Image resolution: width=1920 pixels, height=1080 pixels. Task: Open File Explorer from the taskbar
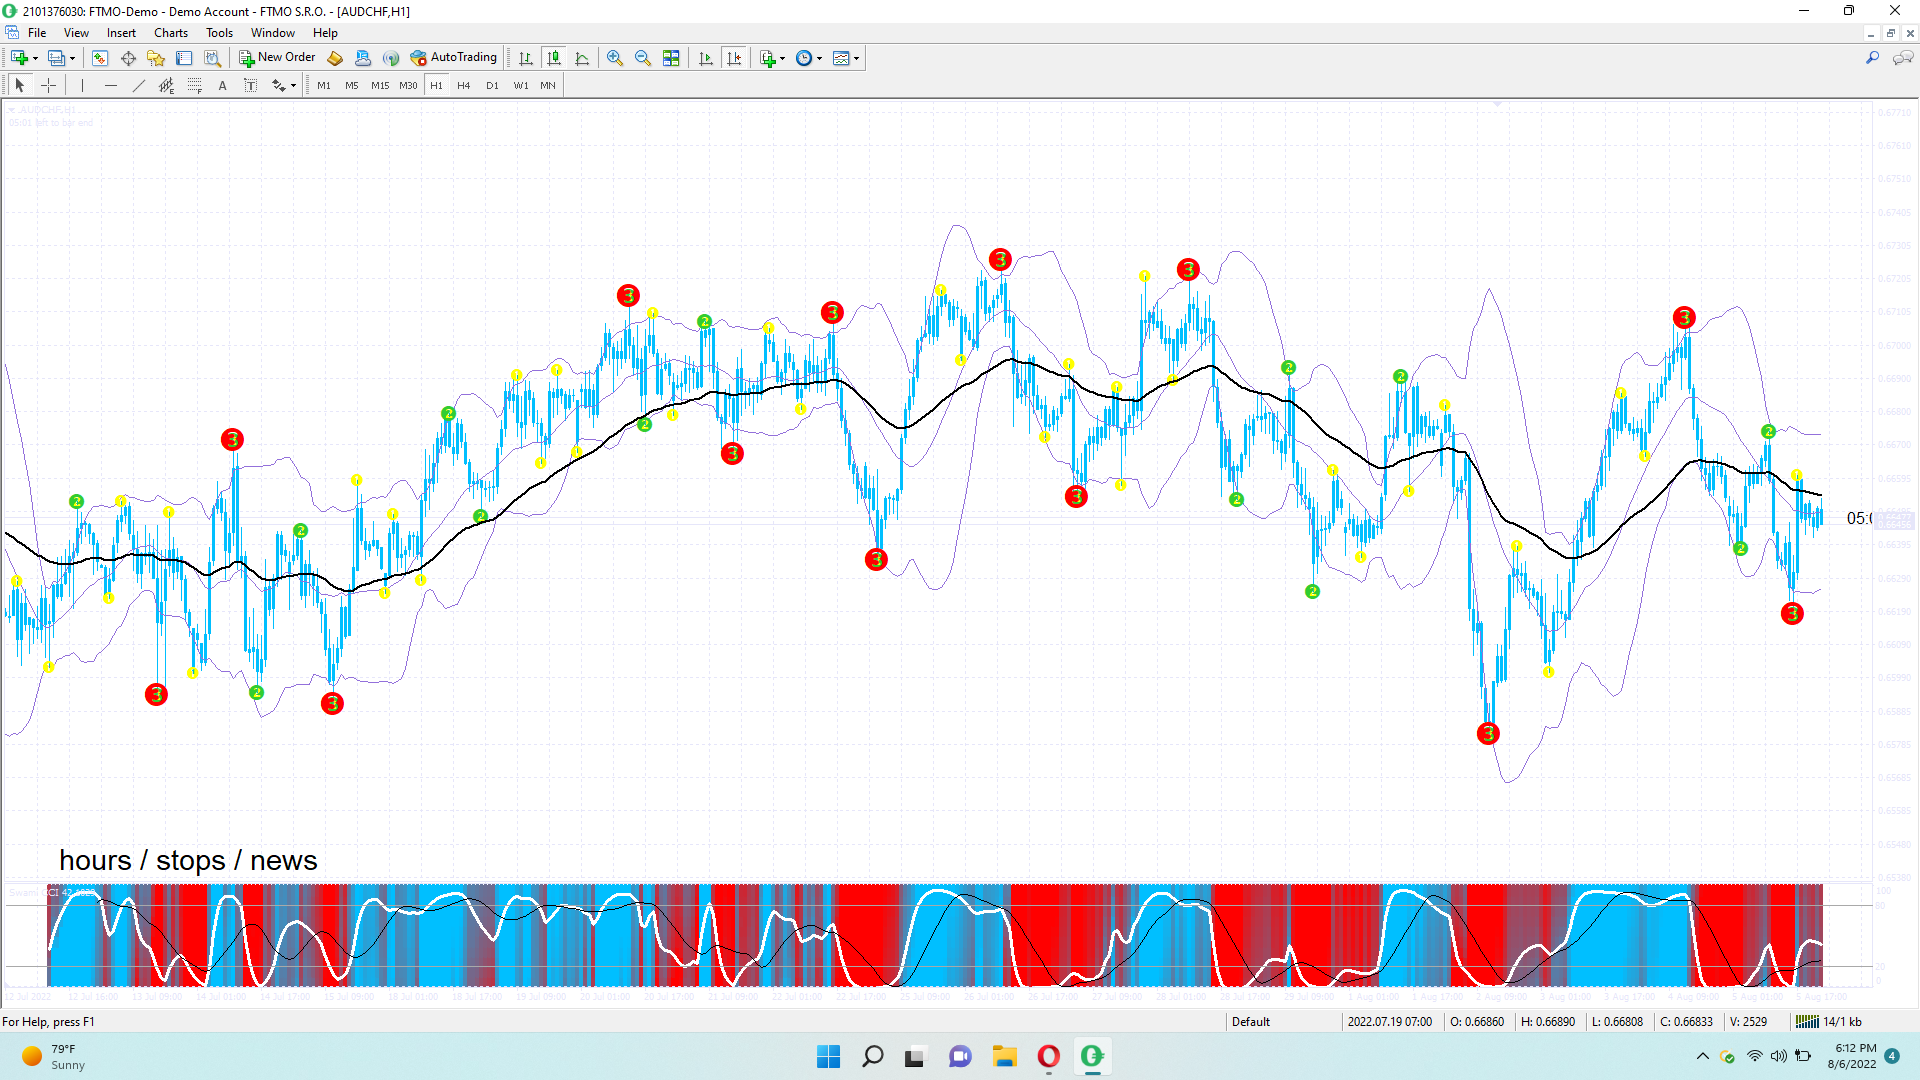click(1004, 1056)
